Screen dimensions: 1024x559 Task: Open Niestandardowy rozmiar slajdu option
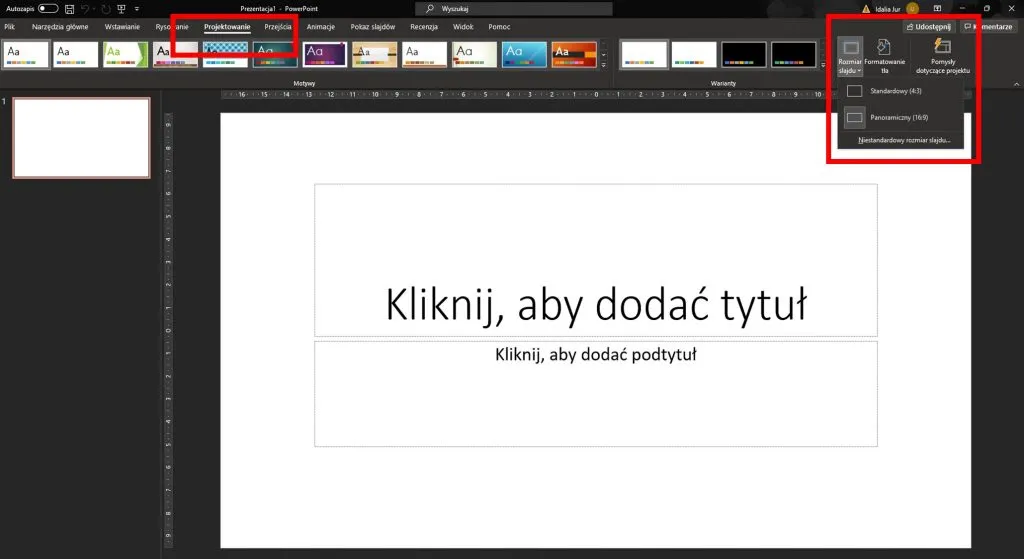click(904, 140)
